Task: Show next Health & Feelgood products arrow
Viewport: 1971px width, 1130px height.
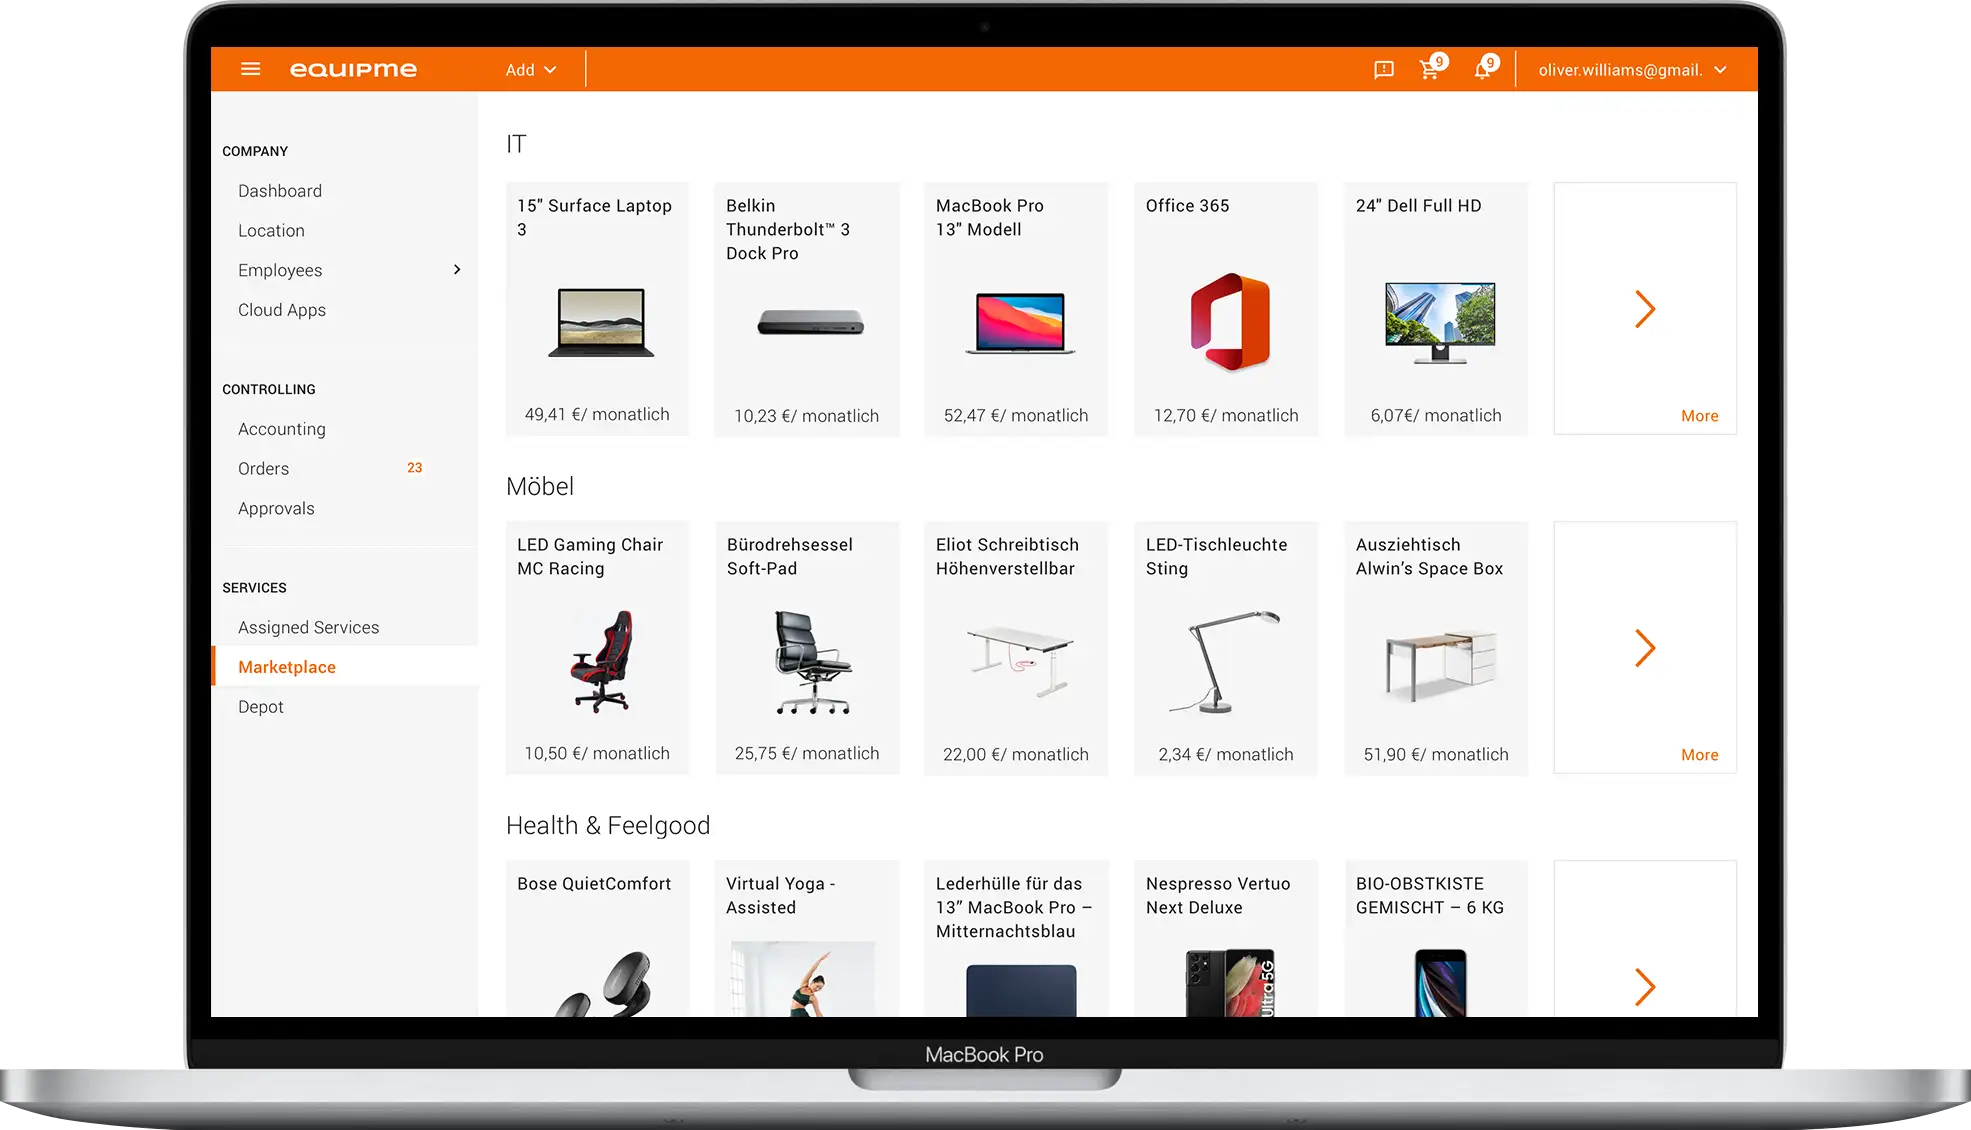Action: [x=1645, y=987]
